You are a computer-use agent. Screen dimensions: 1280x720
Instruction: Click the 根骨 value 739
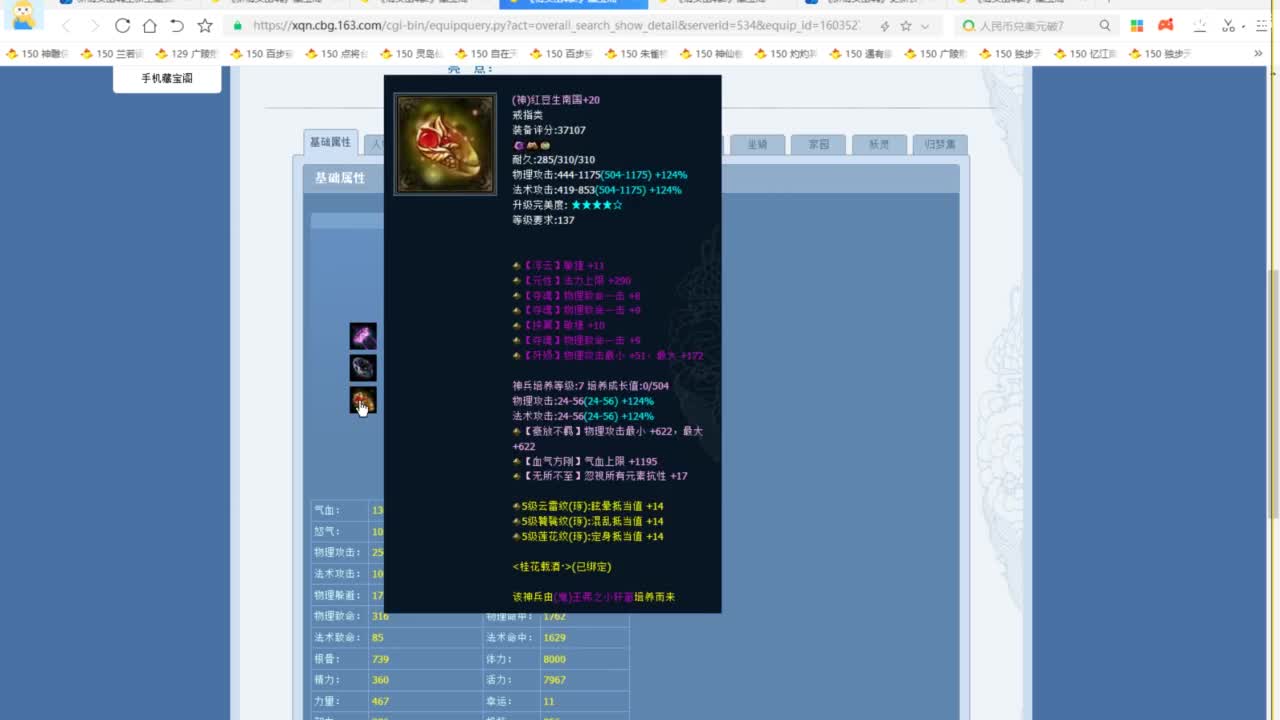point(380,659)
